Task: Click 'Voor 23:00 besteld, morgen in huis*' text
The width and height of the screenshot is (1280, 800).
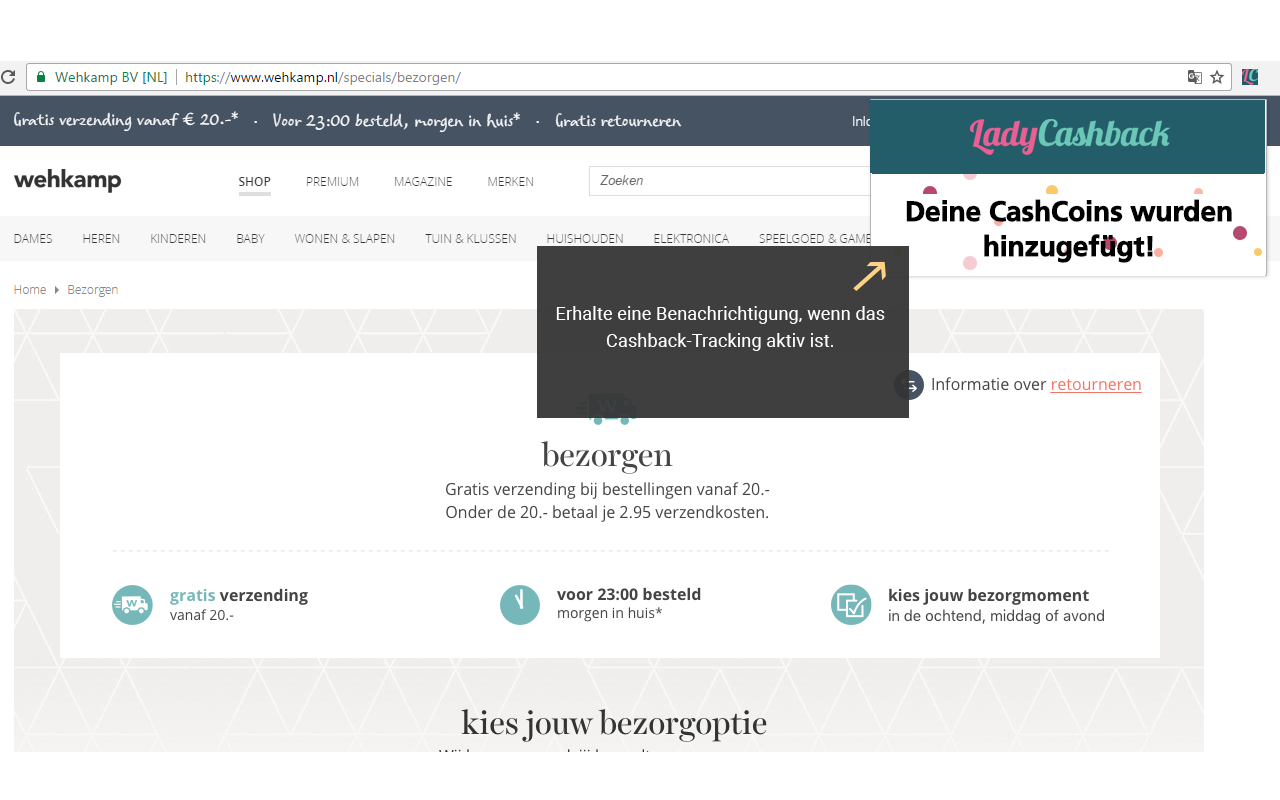Action: point(396,121)
